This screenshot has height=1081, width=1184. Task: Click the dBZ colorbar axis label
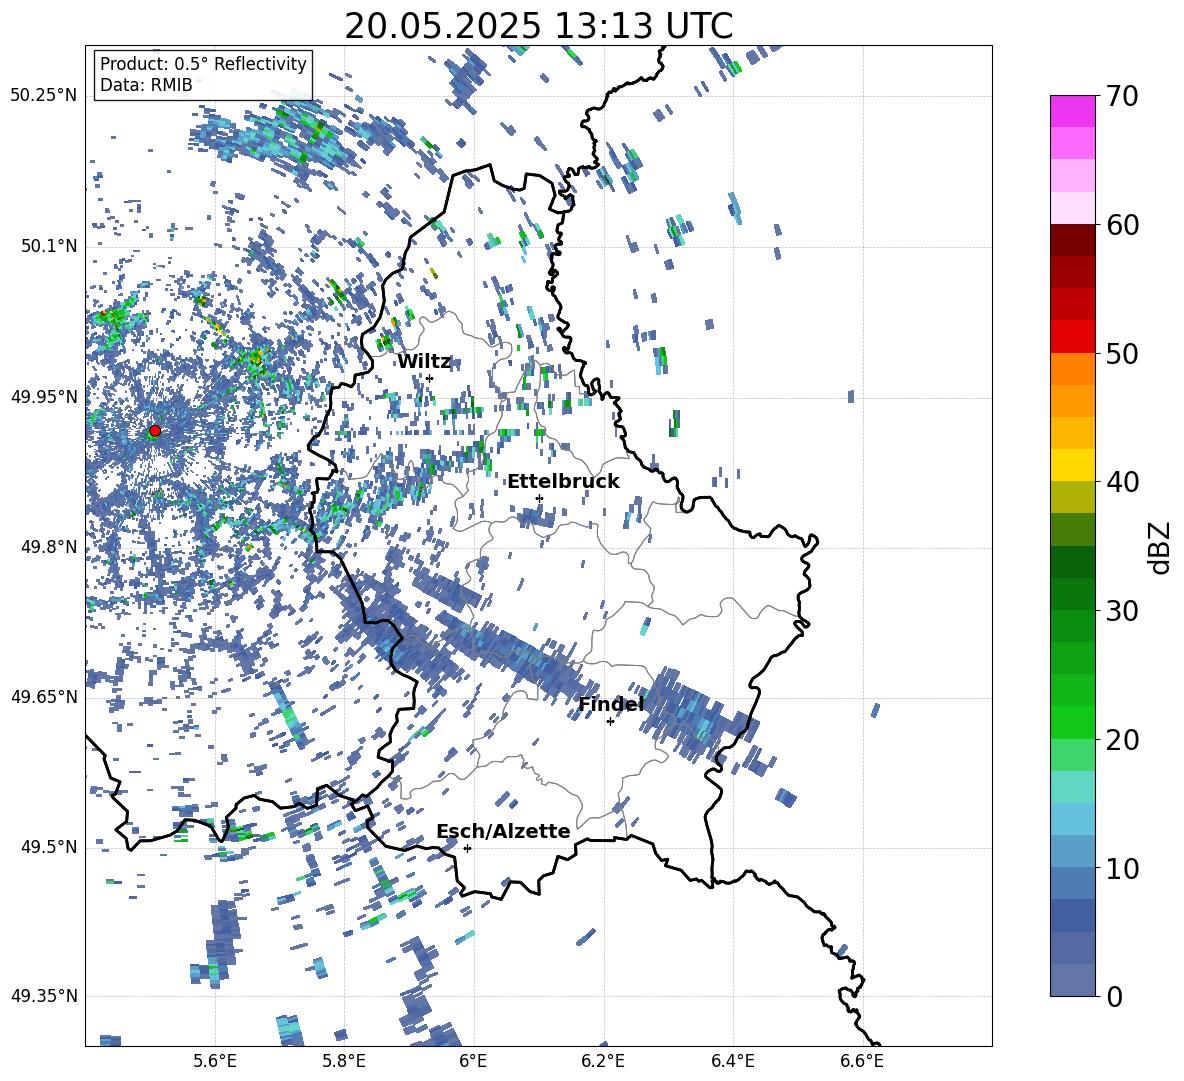(1161, 547)
